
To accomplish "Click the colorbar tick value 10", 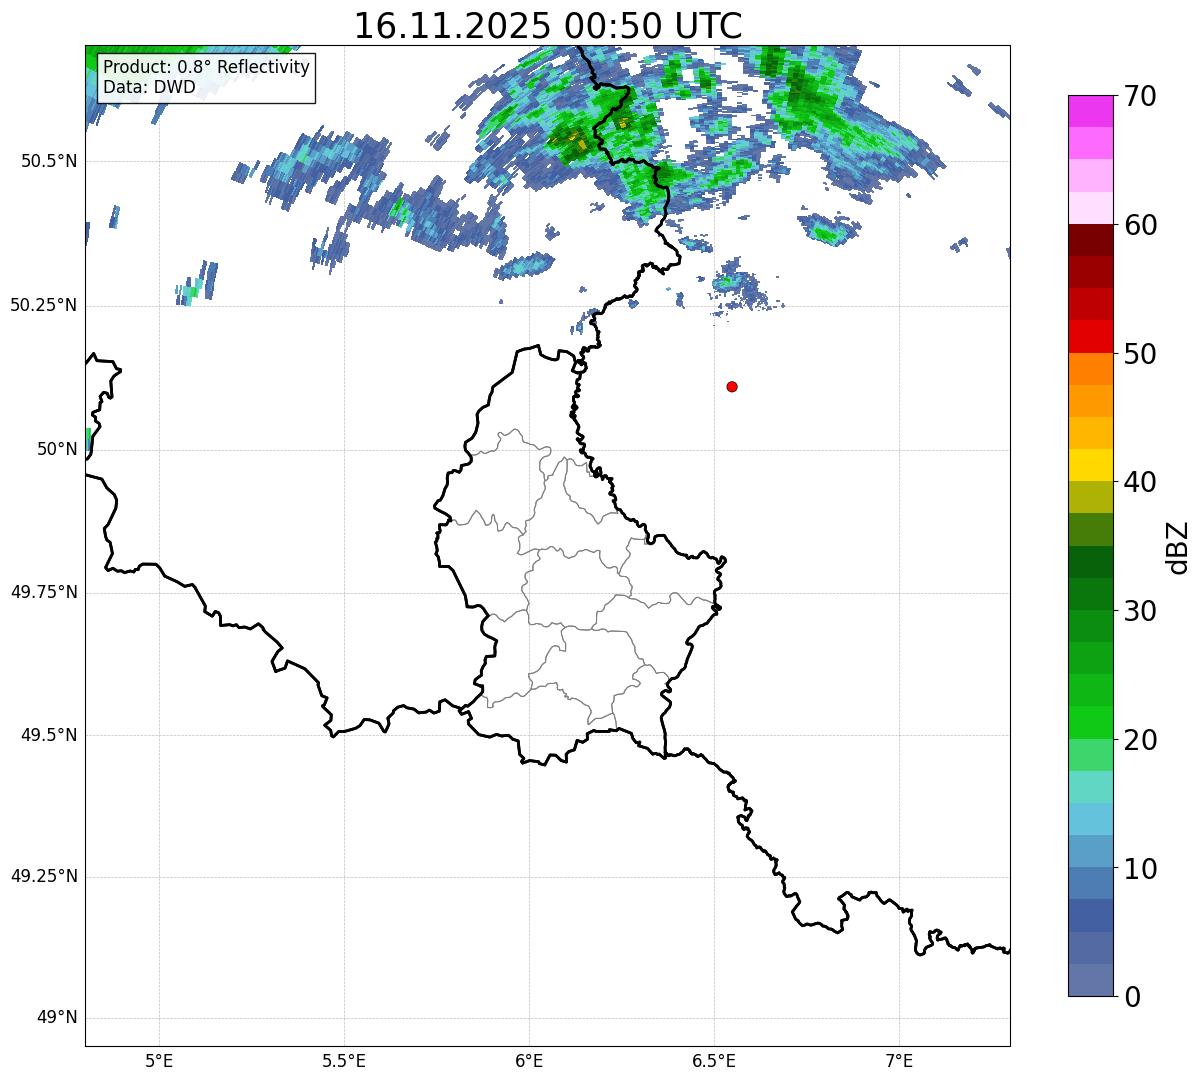I will (1140, 868).
